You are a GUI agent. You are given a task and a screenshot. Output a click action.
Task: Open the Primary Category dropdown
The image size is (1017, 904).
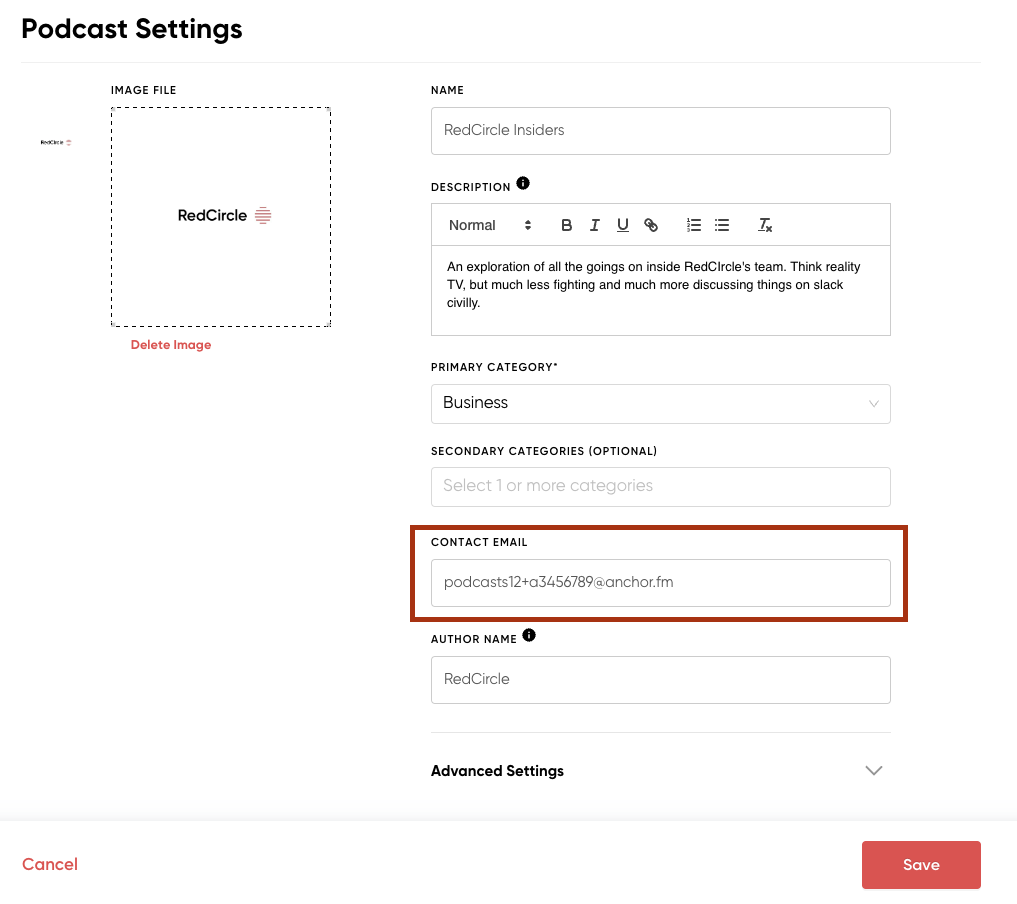(x=660, y=404)
